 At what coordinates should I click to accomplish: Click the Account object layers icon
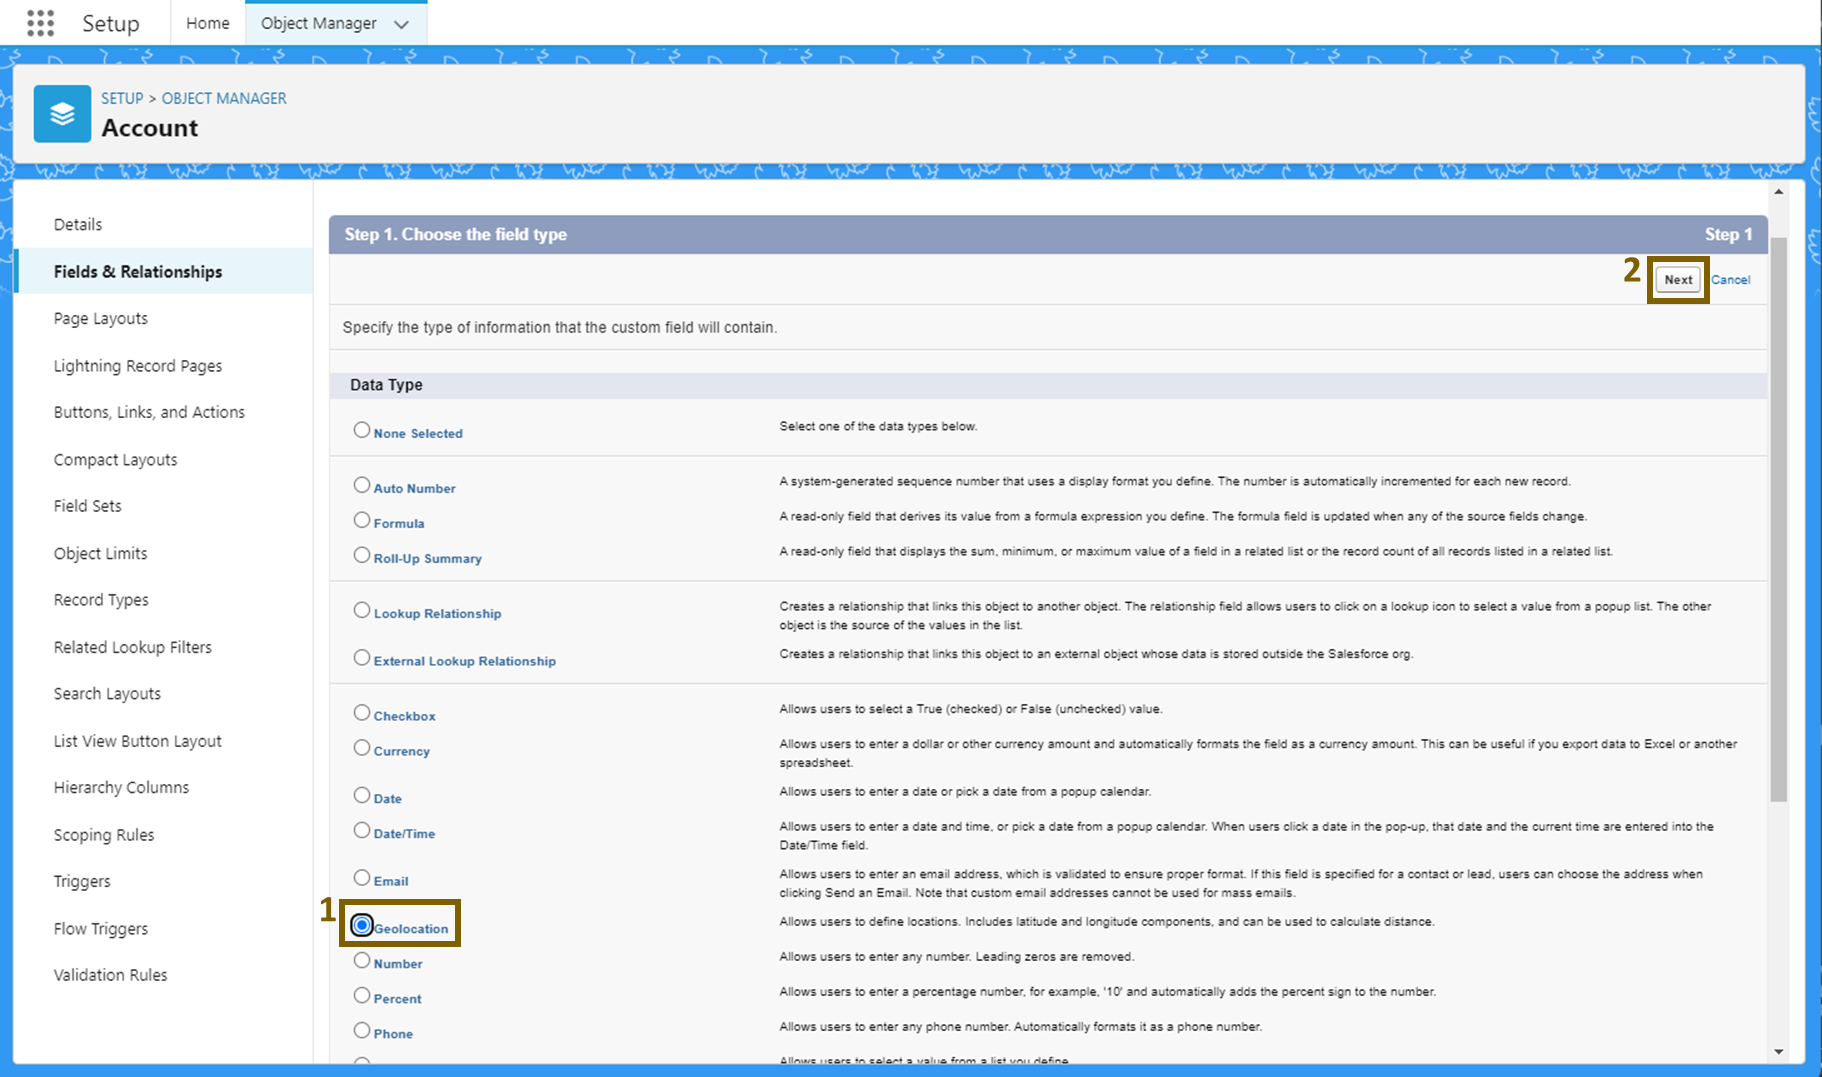62,114
